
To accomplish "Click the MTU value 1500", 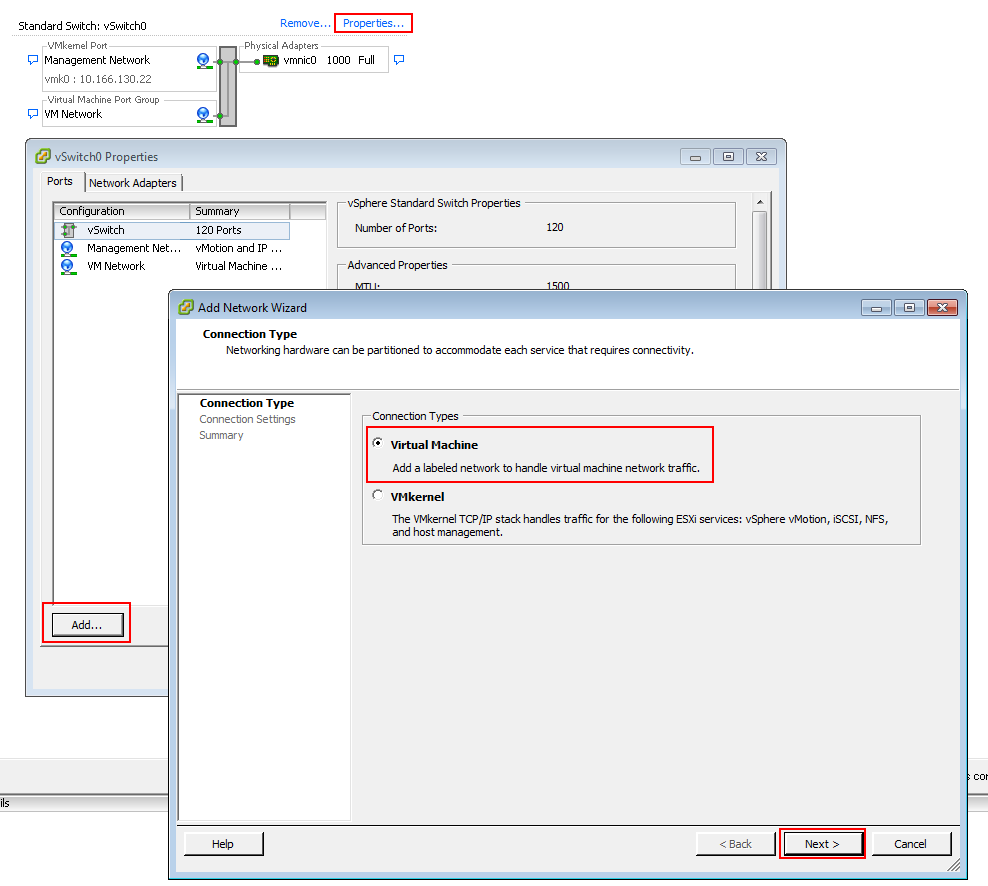I will tap(558, 285).
